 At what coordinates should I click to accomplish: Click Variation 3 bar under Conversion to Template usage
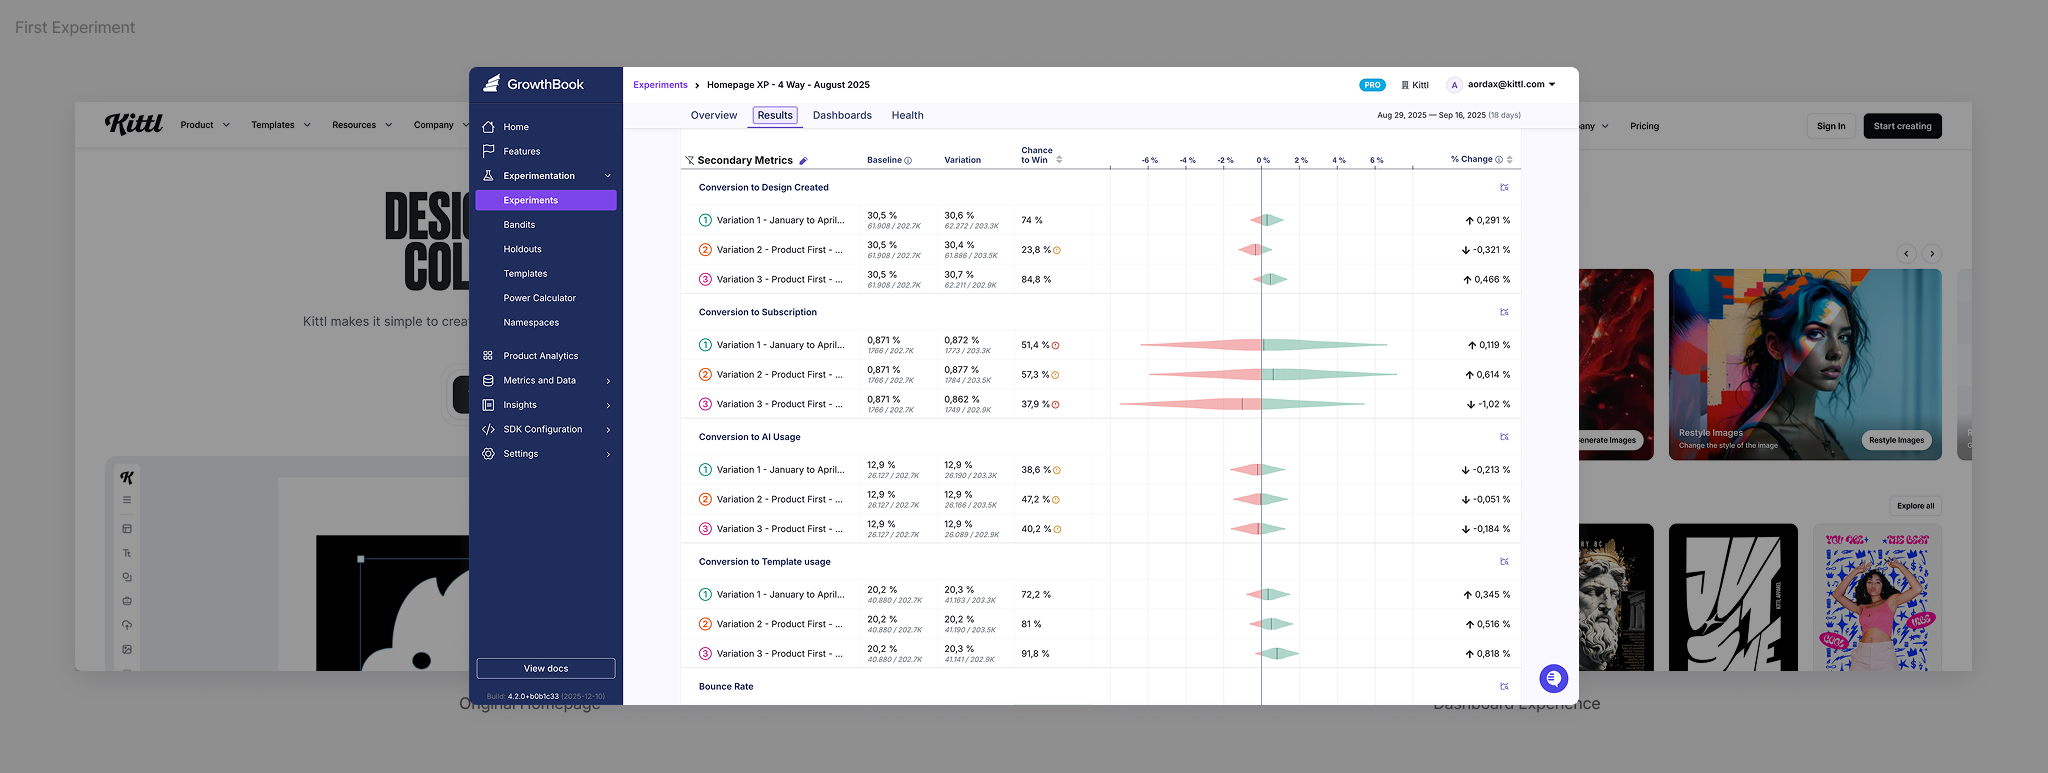point(1277,654)
